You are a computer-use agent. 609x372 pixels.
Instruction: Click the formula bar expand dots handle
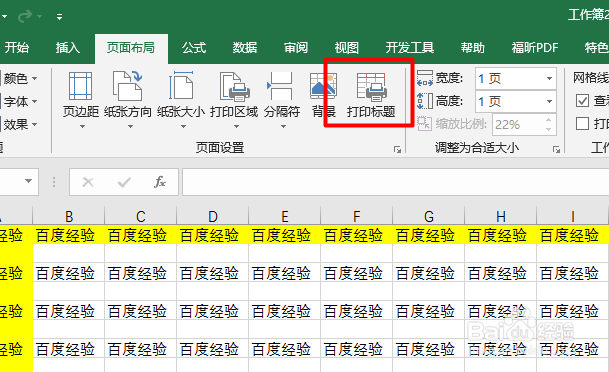(54, 182)
